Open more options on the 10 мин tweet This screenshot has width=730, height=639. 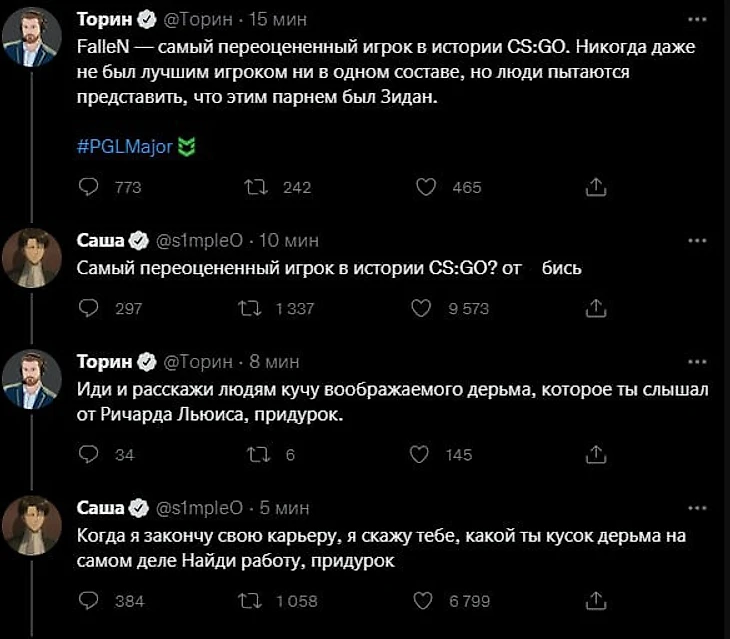pos(698,241)
